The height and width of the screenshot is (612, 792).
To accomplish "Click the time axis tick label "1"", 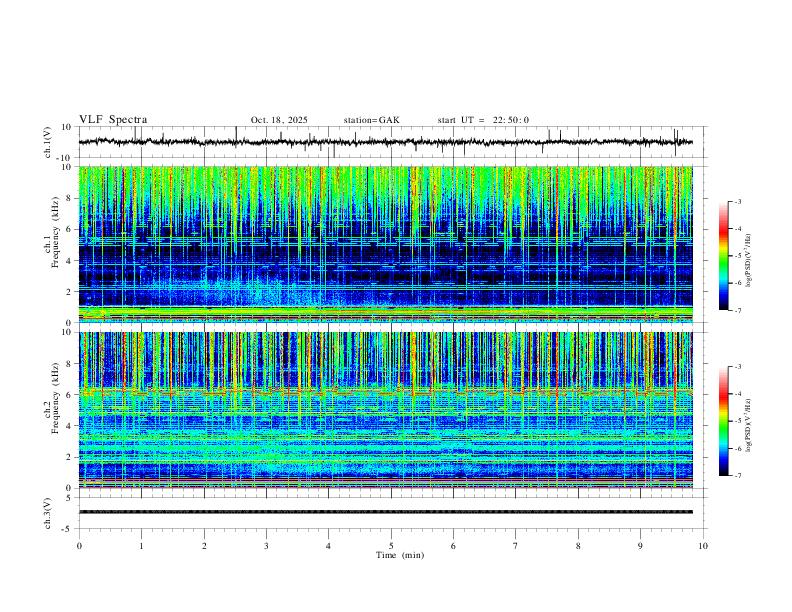I will click(141, 546).
